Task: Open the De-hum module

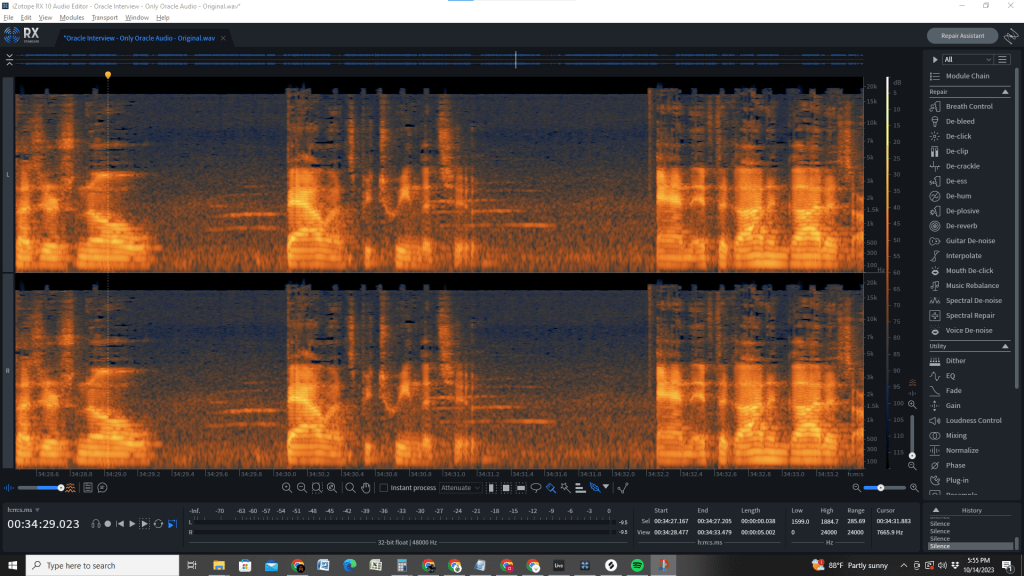Action: pos(958,196)
